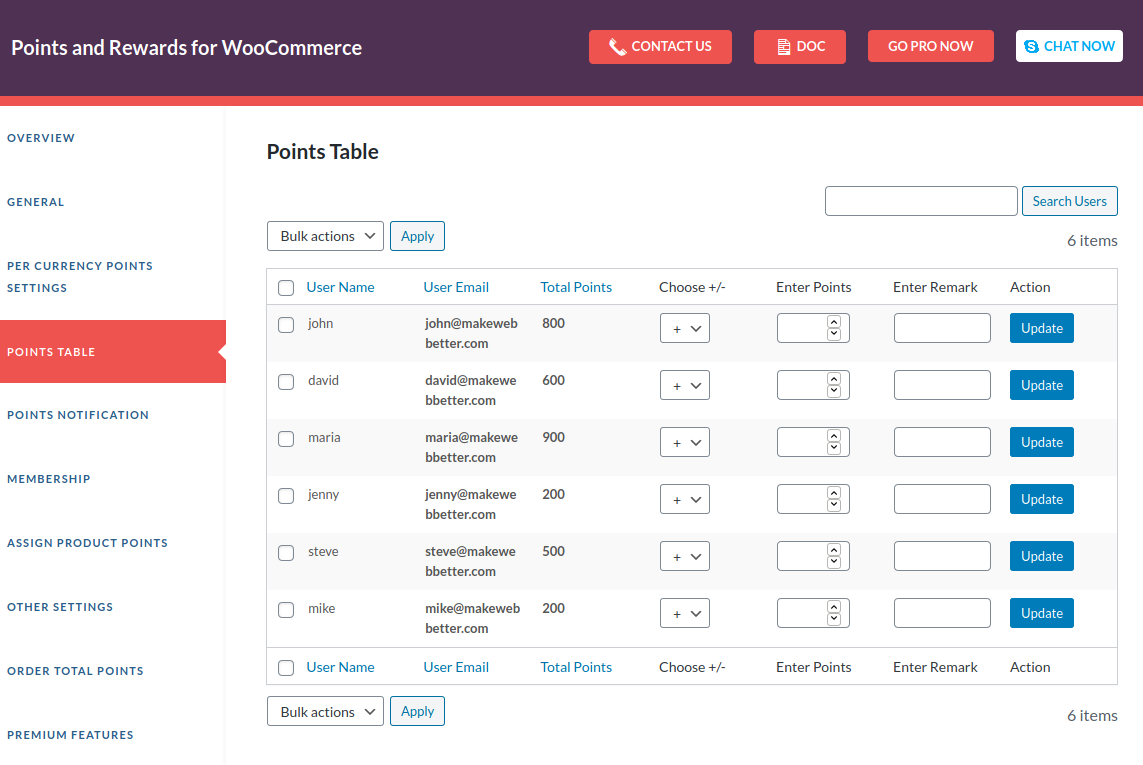The height and width of the screenshot is (765, 1143).
Task: Click the Enter Remark field for maria
Action: [942, 442]
